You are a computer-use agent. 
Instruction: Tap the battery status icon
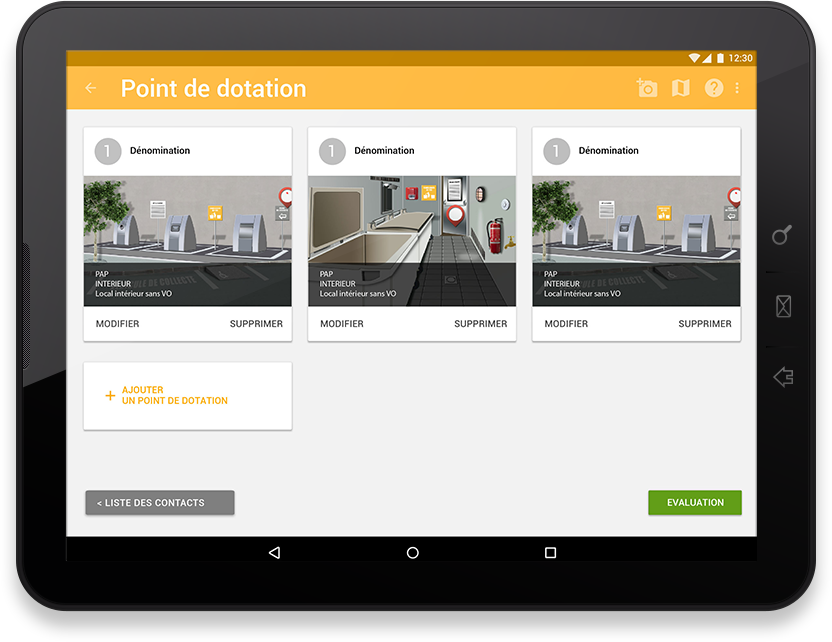coord(720,58)
